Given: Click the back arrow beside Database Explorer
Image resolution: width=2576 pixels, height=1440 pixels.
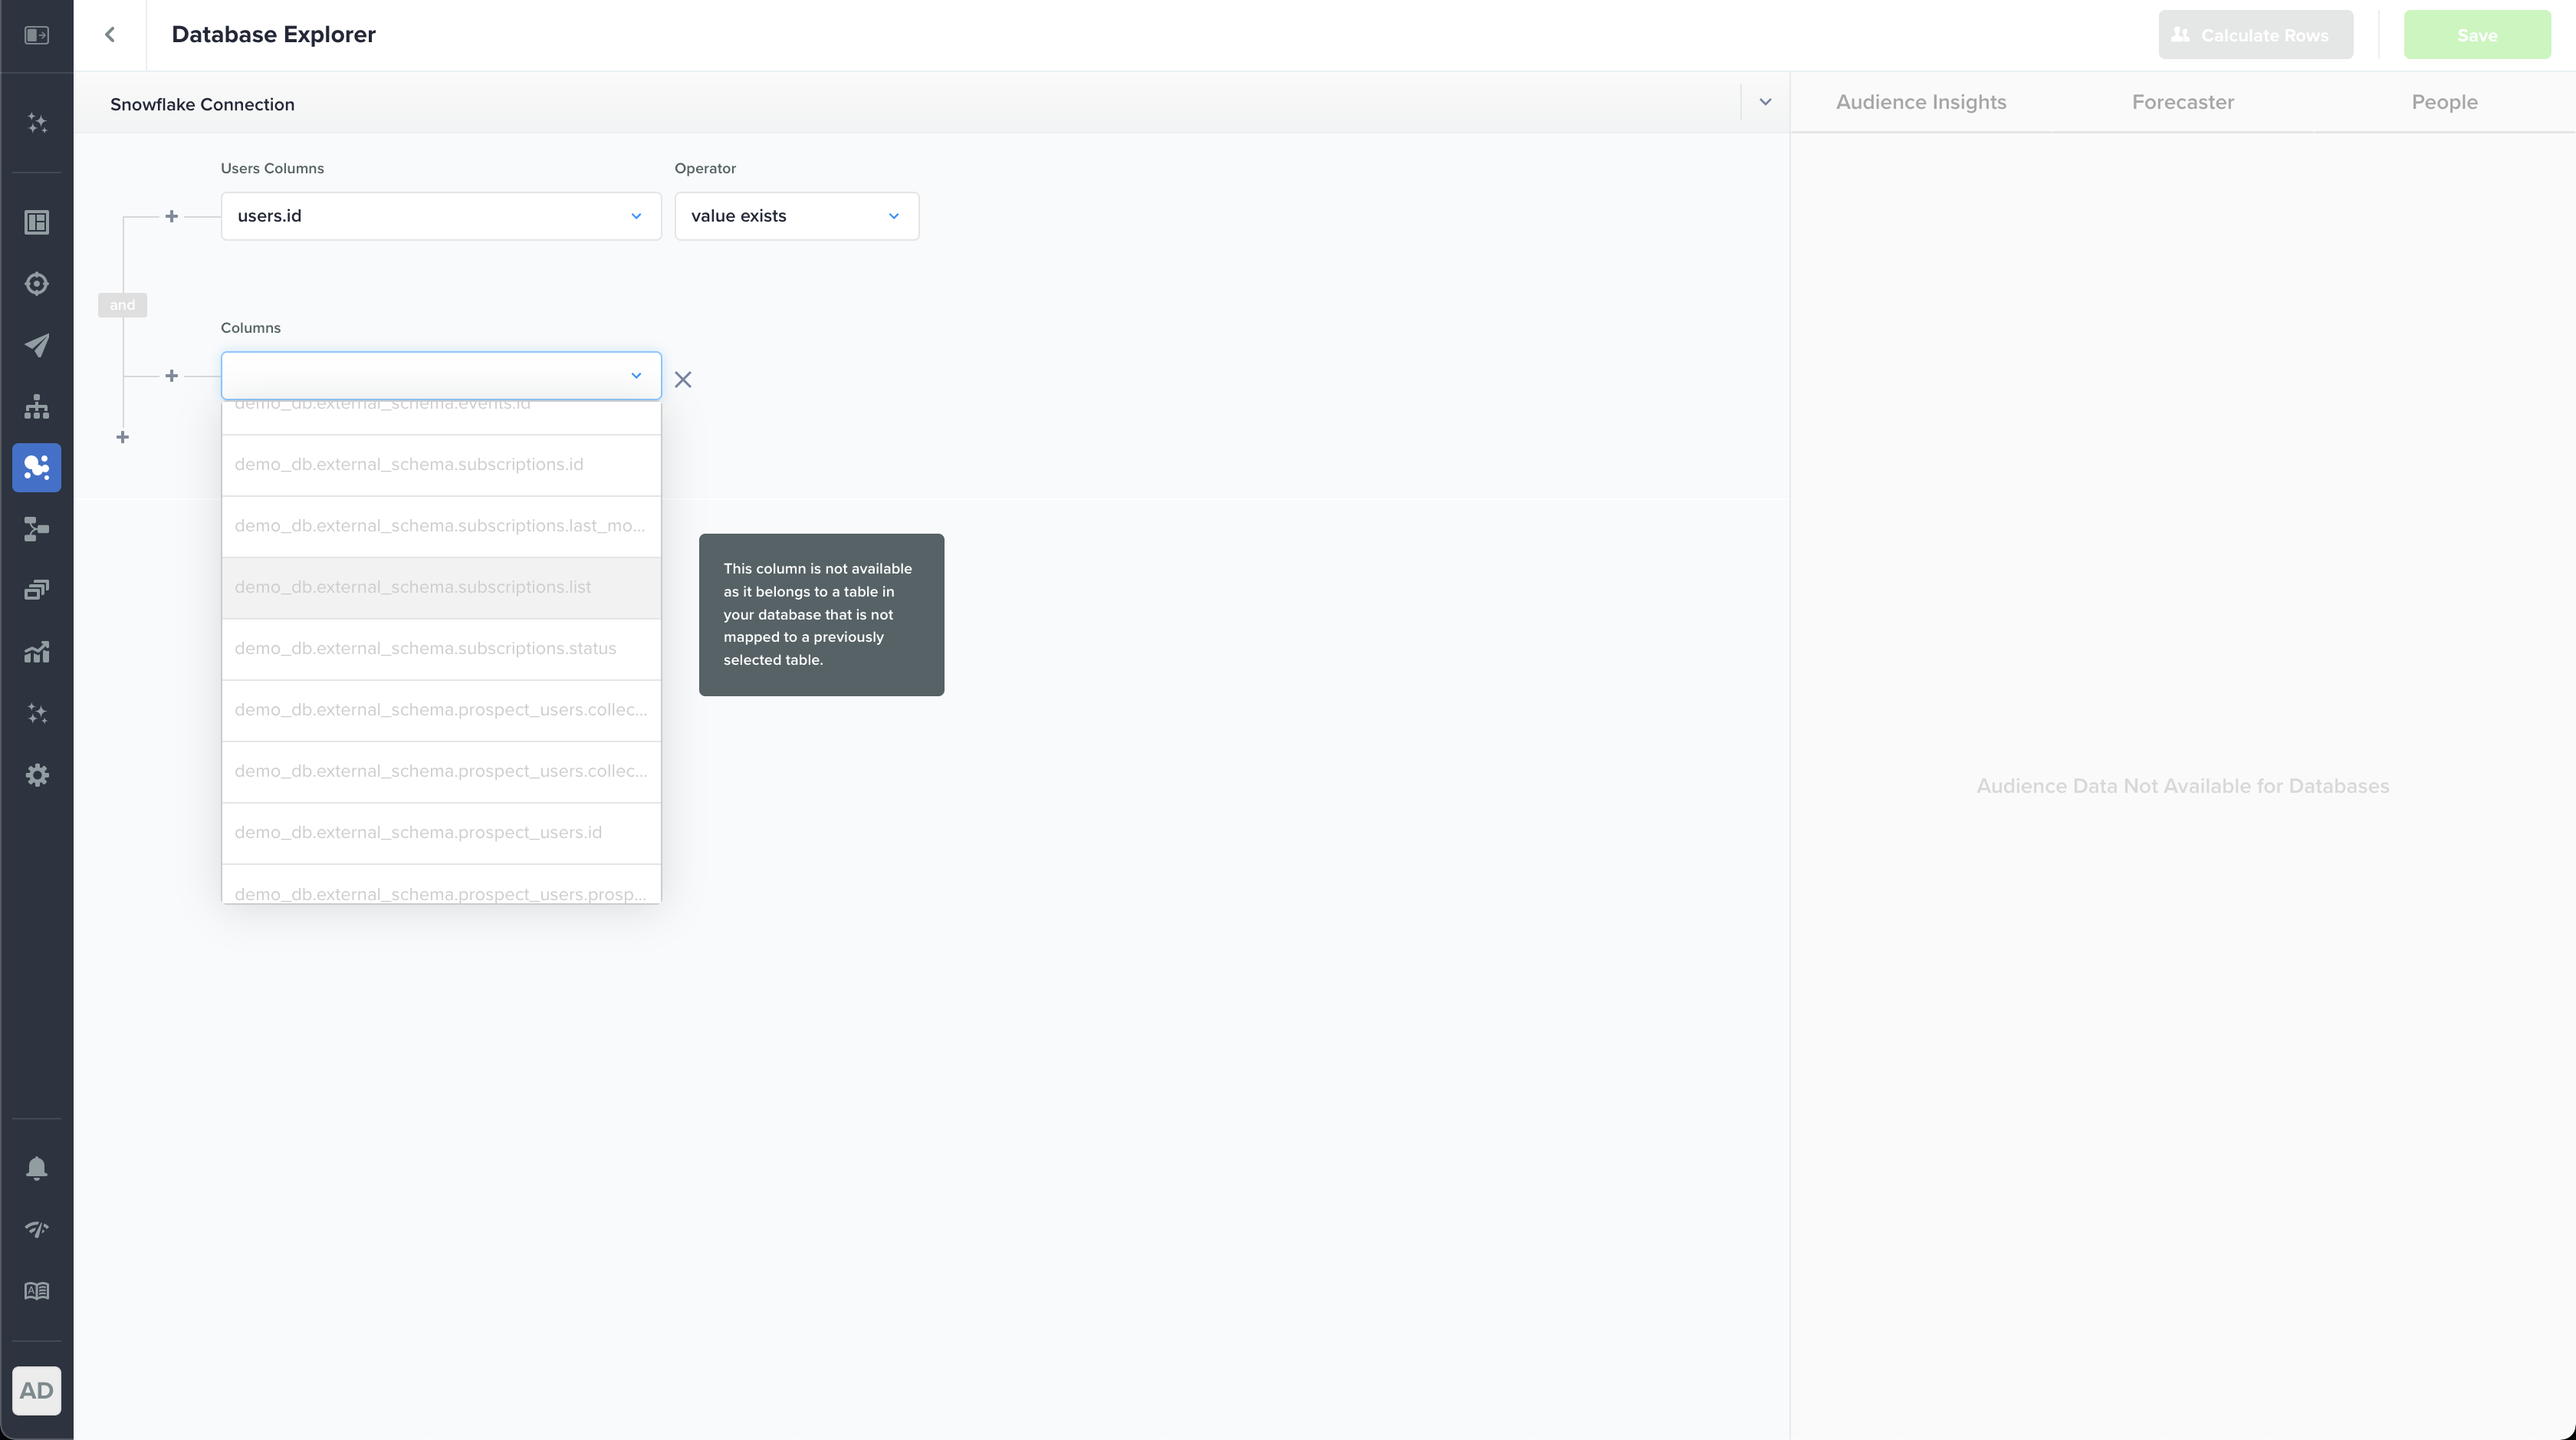Looking at the screenshot, I should coord(110,35).
